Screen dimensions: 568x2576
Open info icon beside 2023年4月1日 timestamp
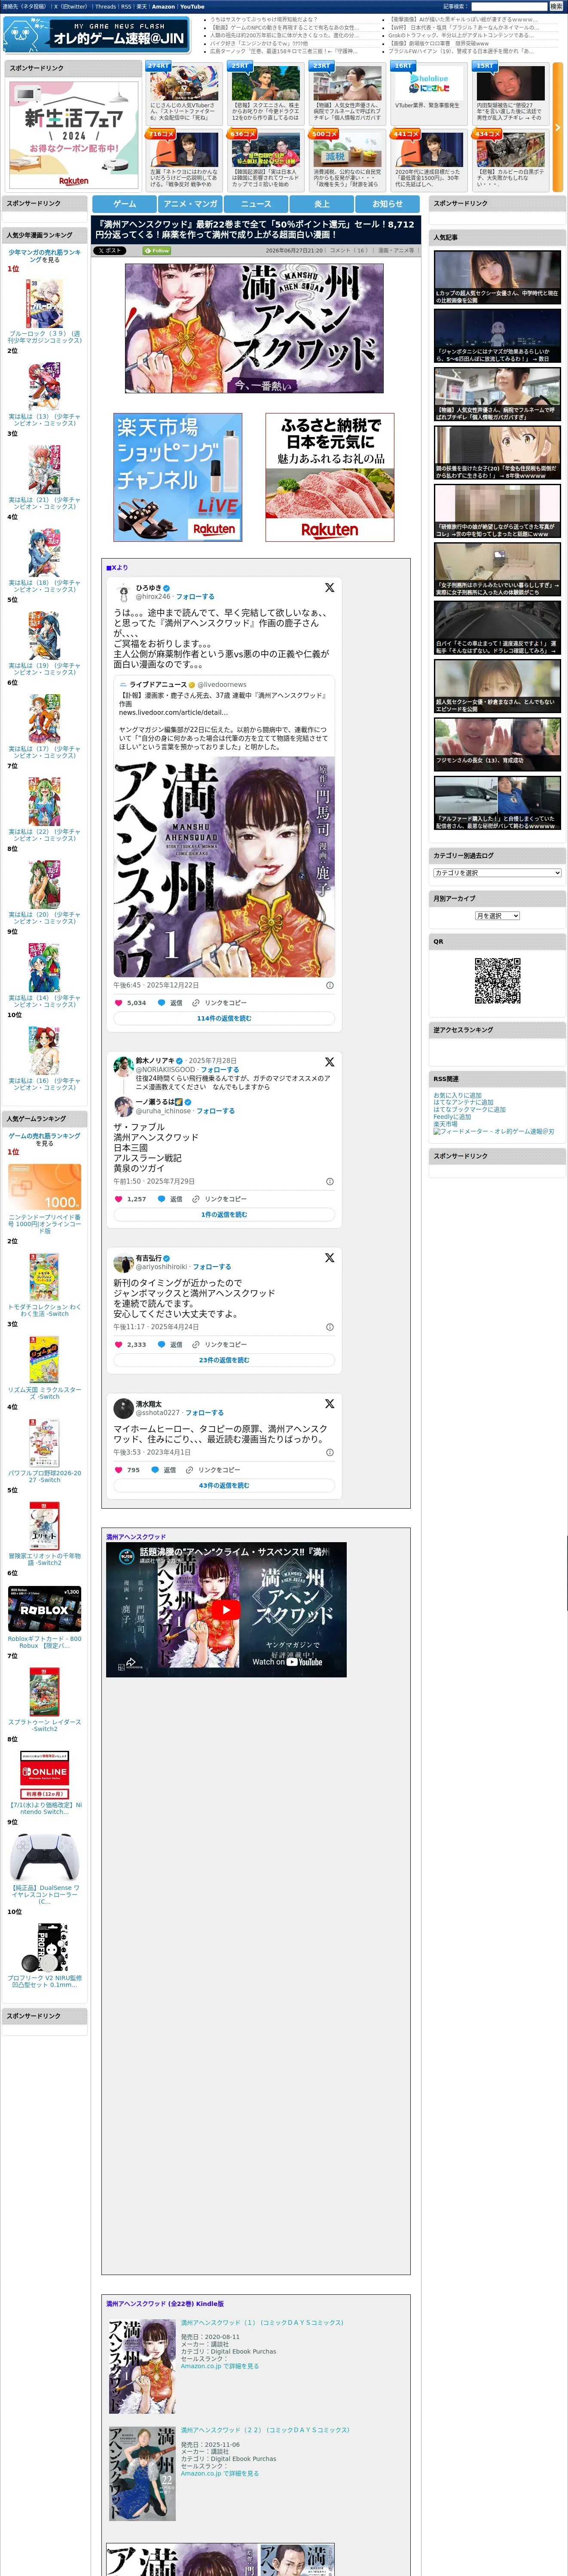pos(330,1453)
